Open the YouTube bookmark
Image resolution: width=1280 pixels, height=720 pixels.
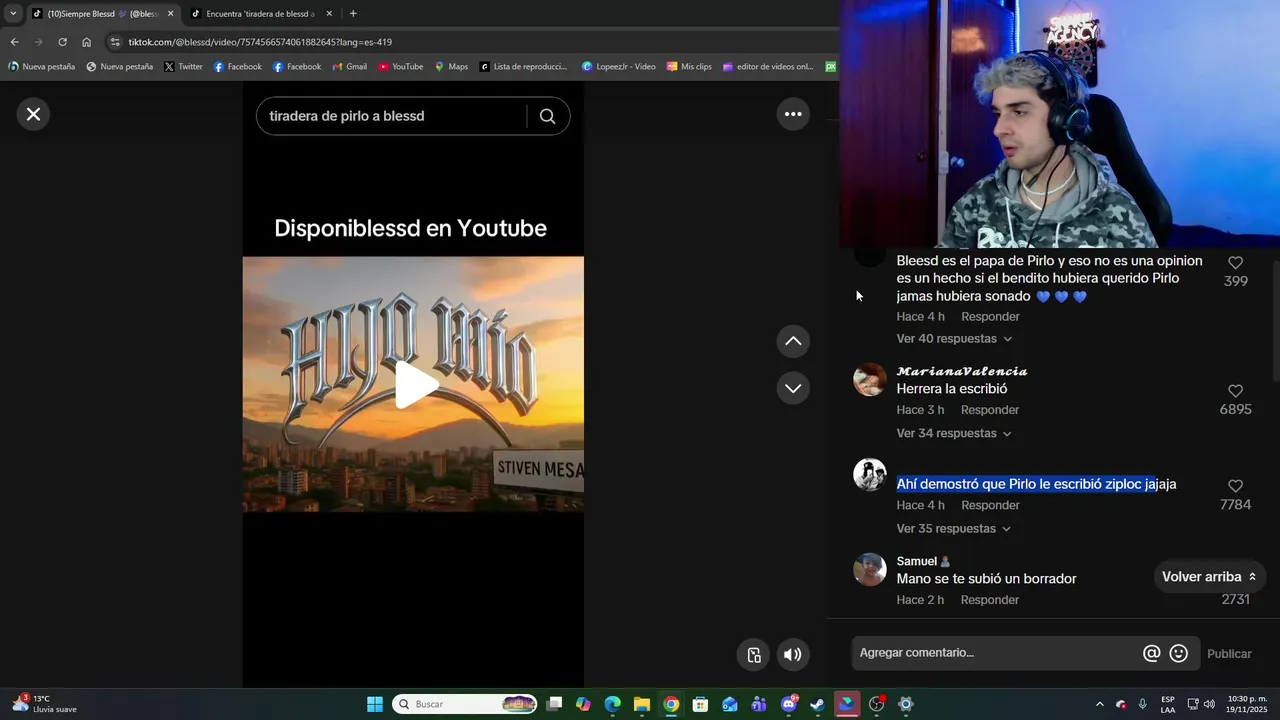click(400, 67)
